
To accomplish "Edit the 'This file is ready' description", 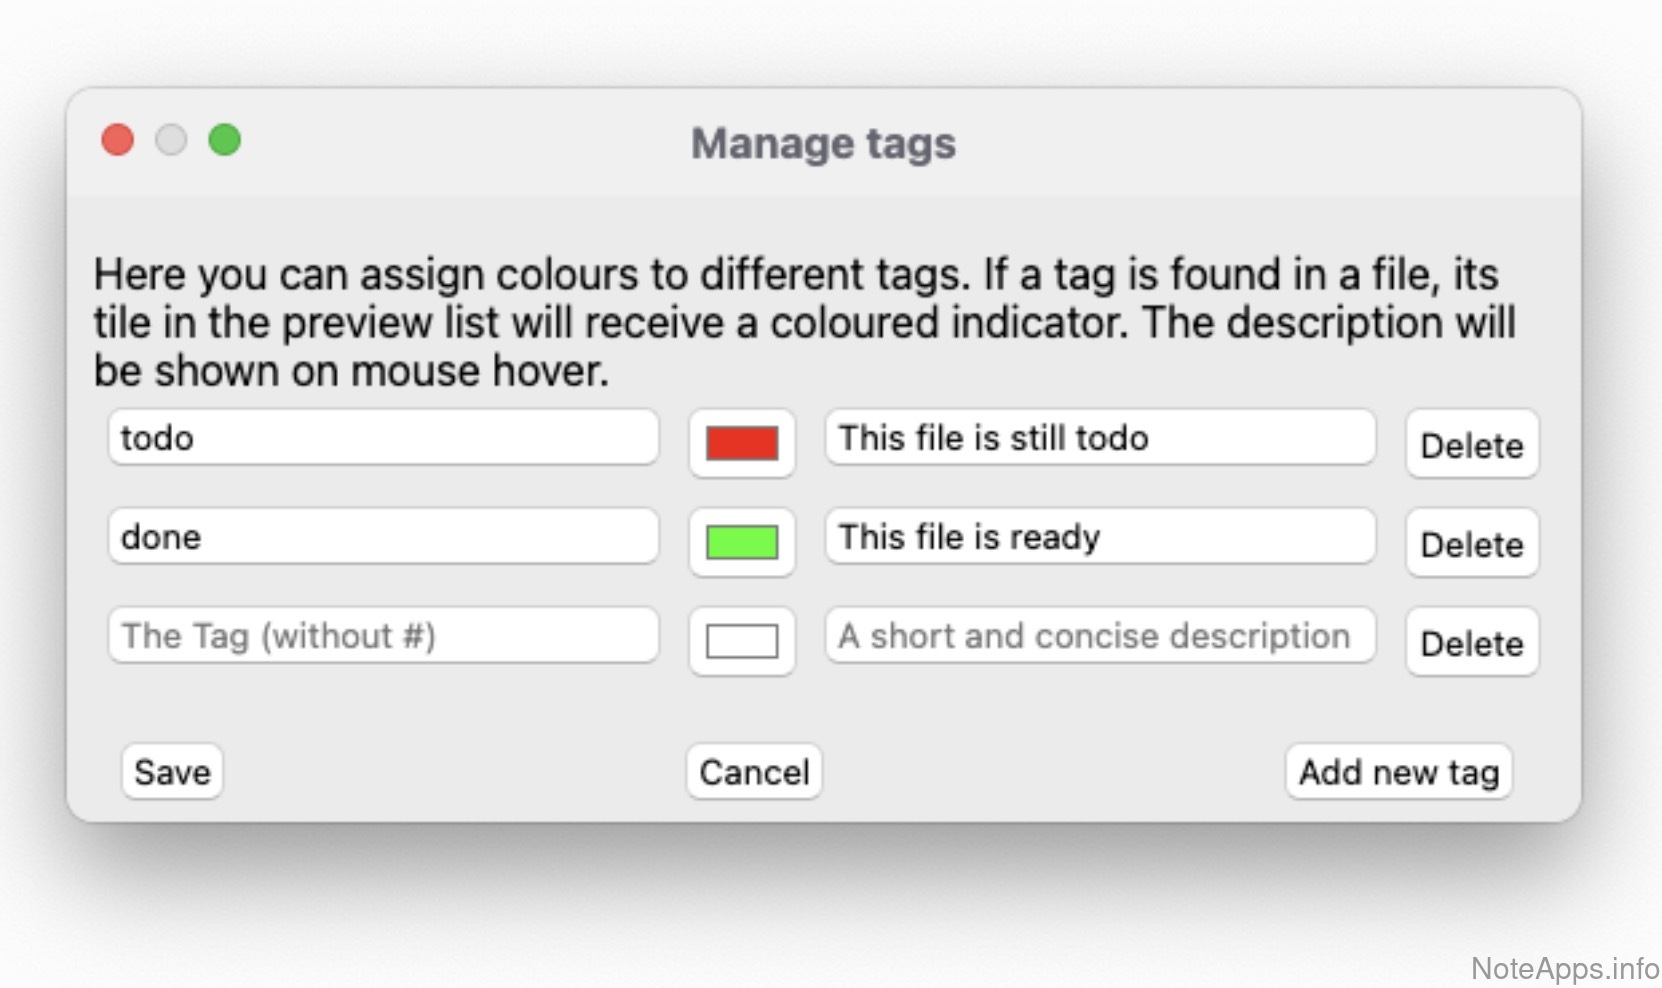I will (1099, 536).
